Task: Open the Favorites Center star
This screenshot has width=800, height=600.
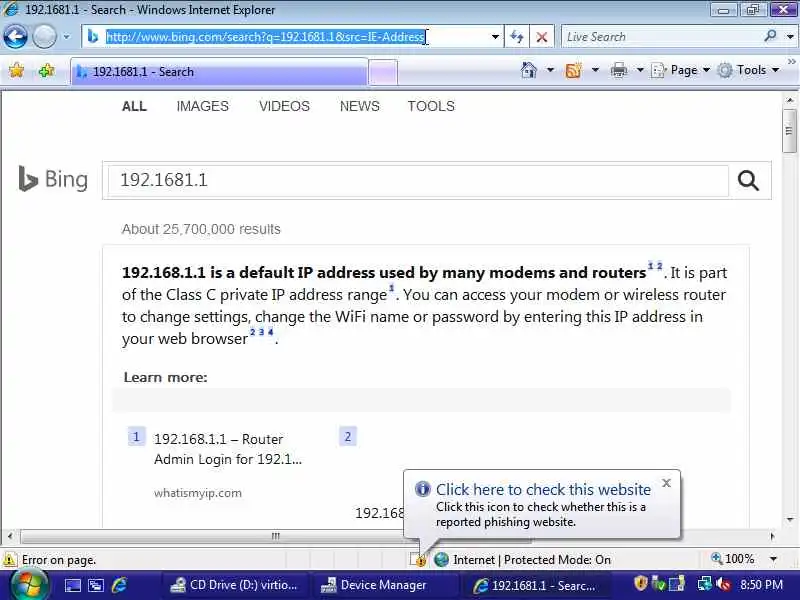Action: click(x=16, y=70)
